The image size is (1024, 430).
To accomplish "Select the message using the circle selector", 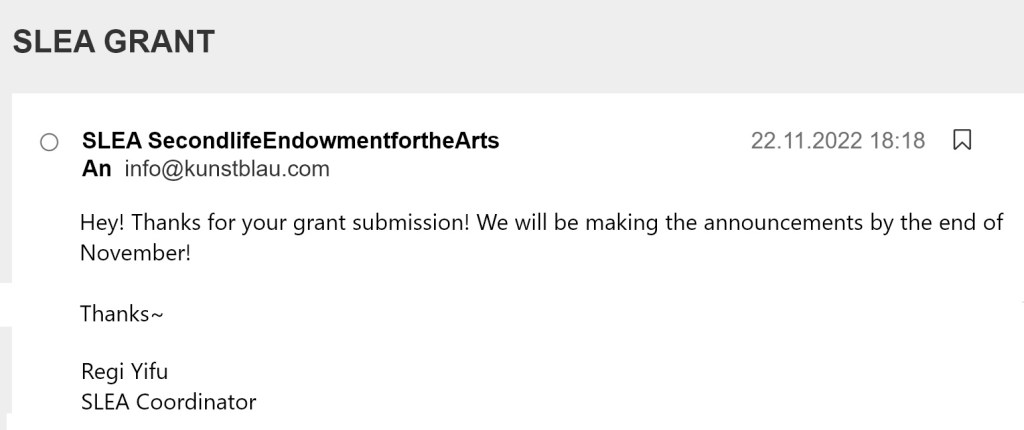I will click(x=49, y=143).
